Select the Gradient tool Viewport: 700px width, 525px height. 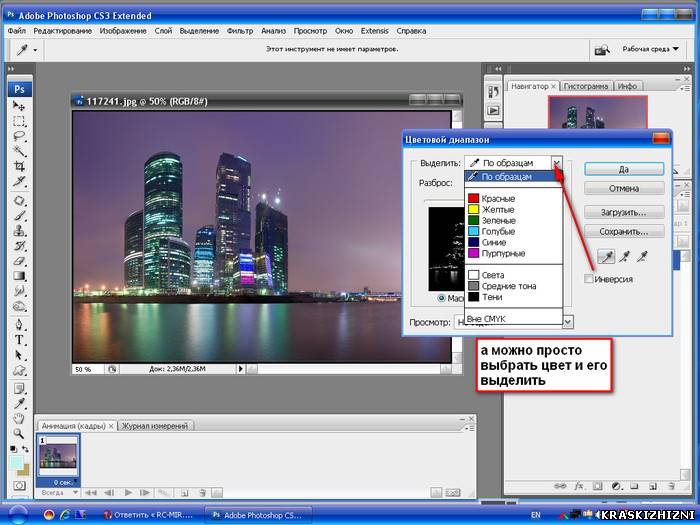(19, 277)
